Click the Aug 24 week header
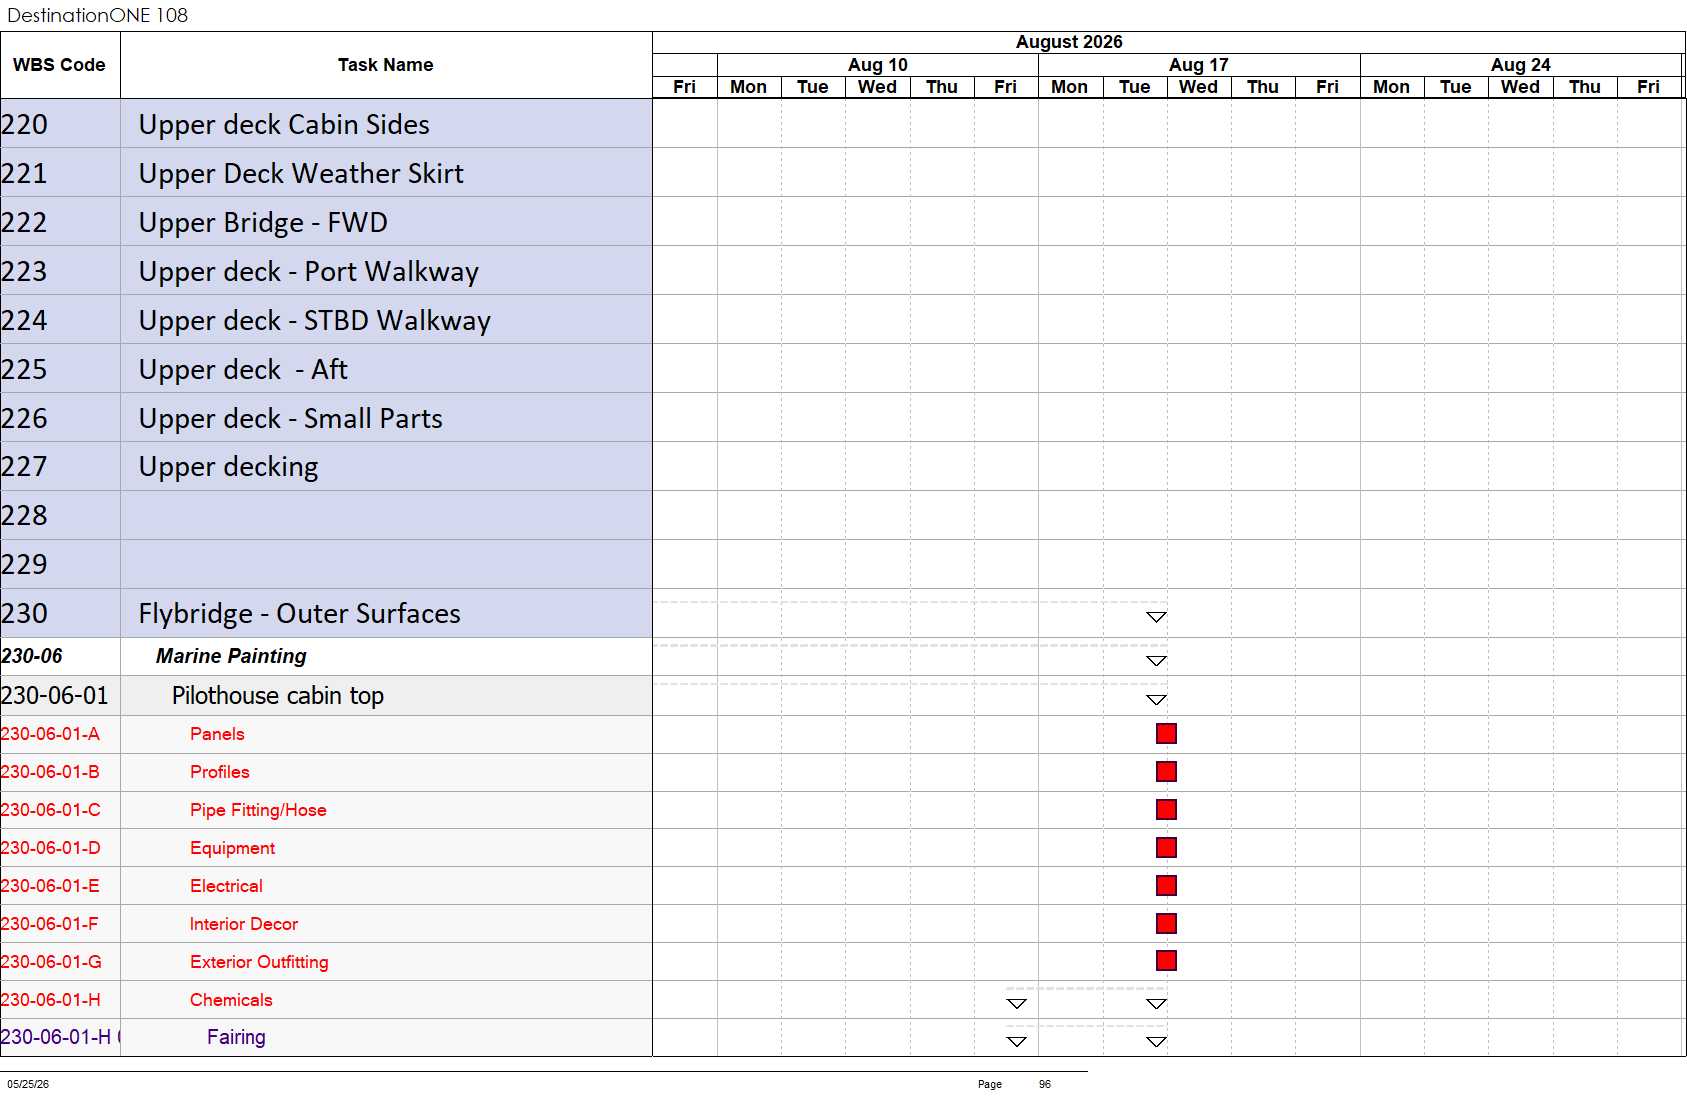This screenshot has height=1097, width=1687. (1520, 65)
